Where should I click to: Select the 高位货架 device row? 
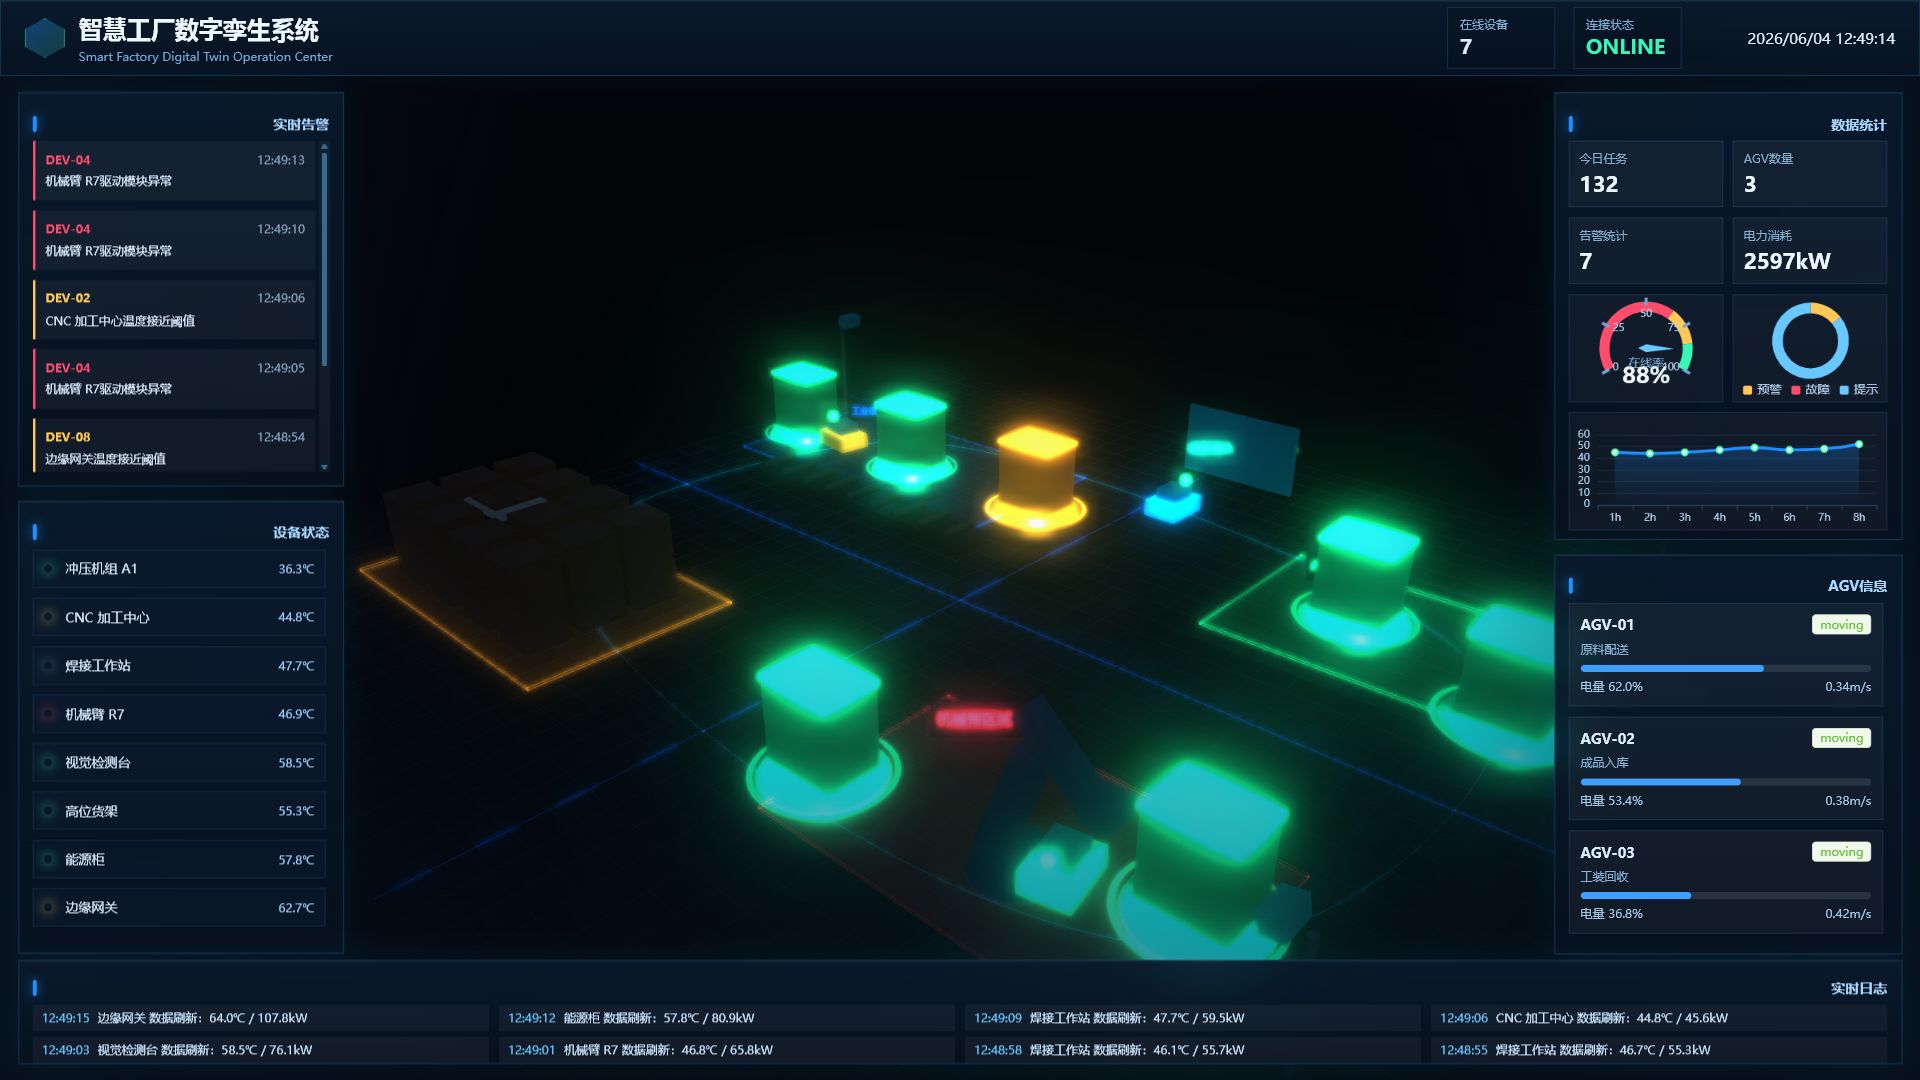tap(179, 811)
